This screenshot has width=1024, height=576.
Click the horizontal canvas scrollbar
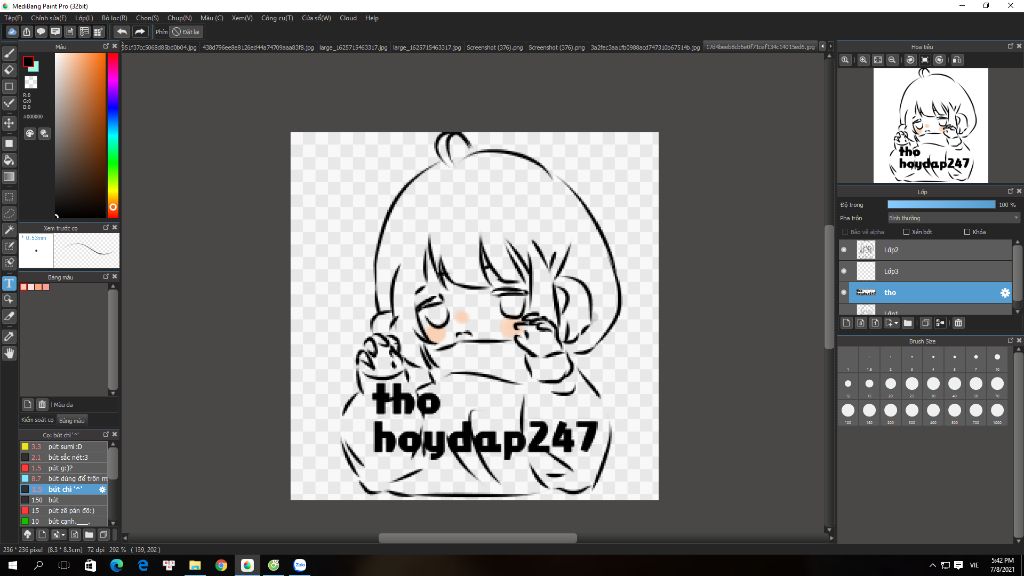(477, 538)
